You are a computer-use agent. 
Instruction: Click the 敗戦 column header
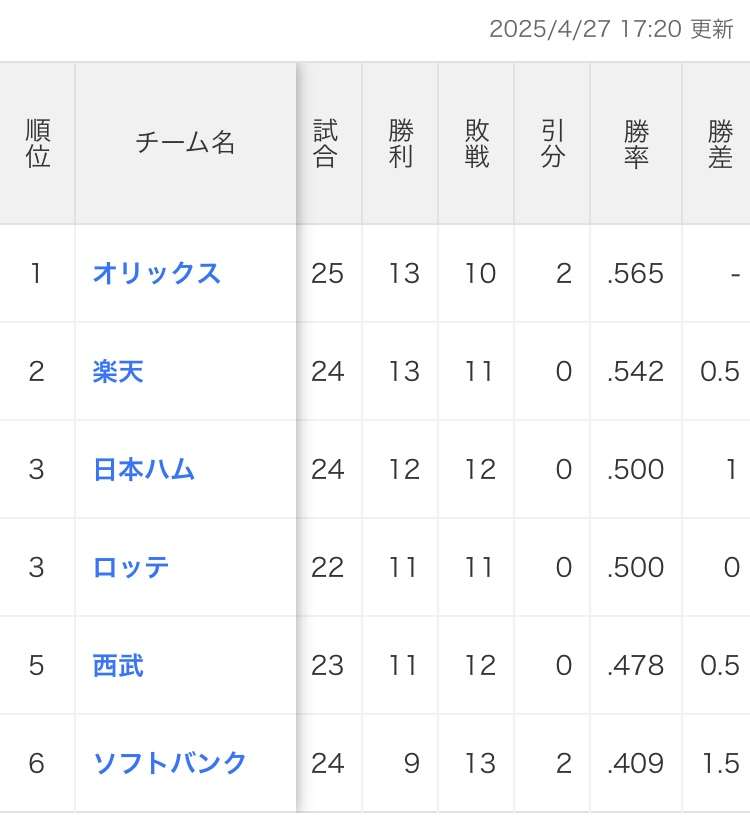click(477, 143)
